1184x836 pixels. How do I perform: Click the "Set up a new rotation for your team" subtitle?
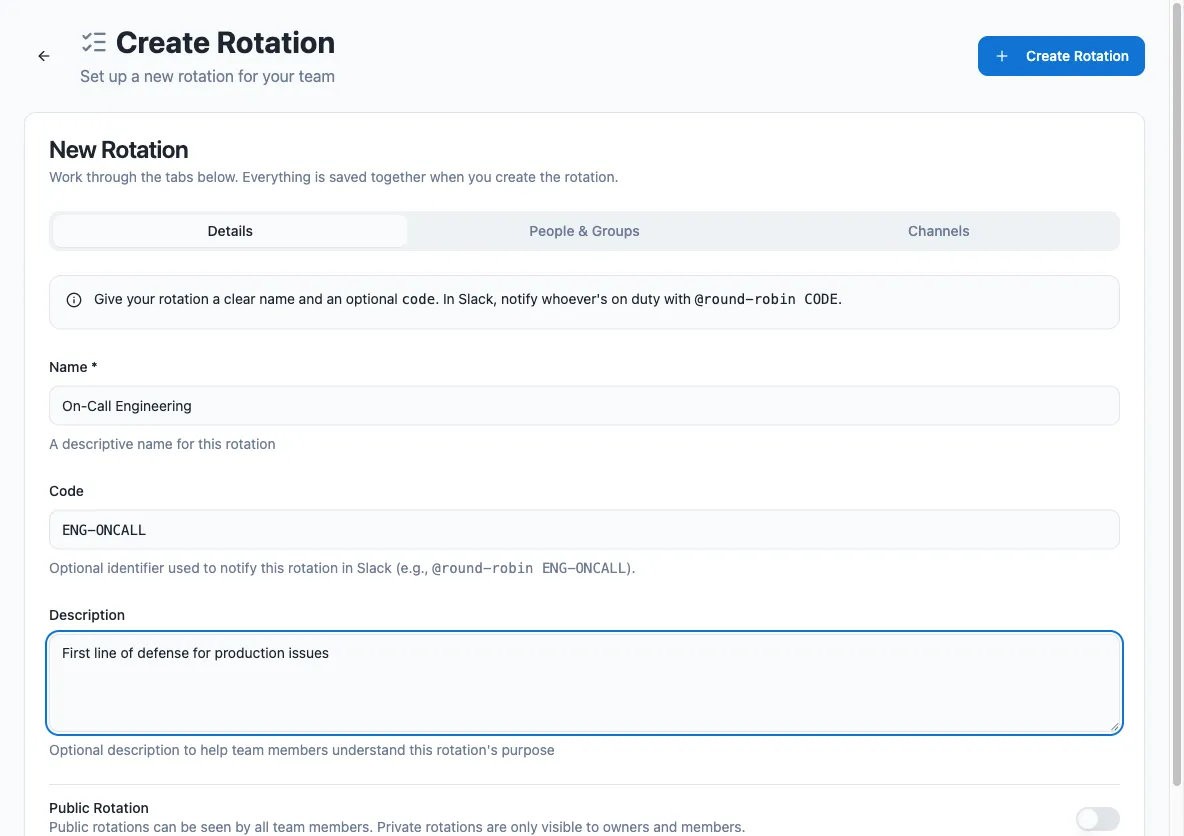click(208, 76)
